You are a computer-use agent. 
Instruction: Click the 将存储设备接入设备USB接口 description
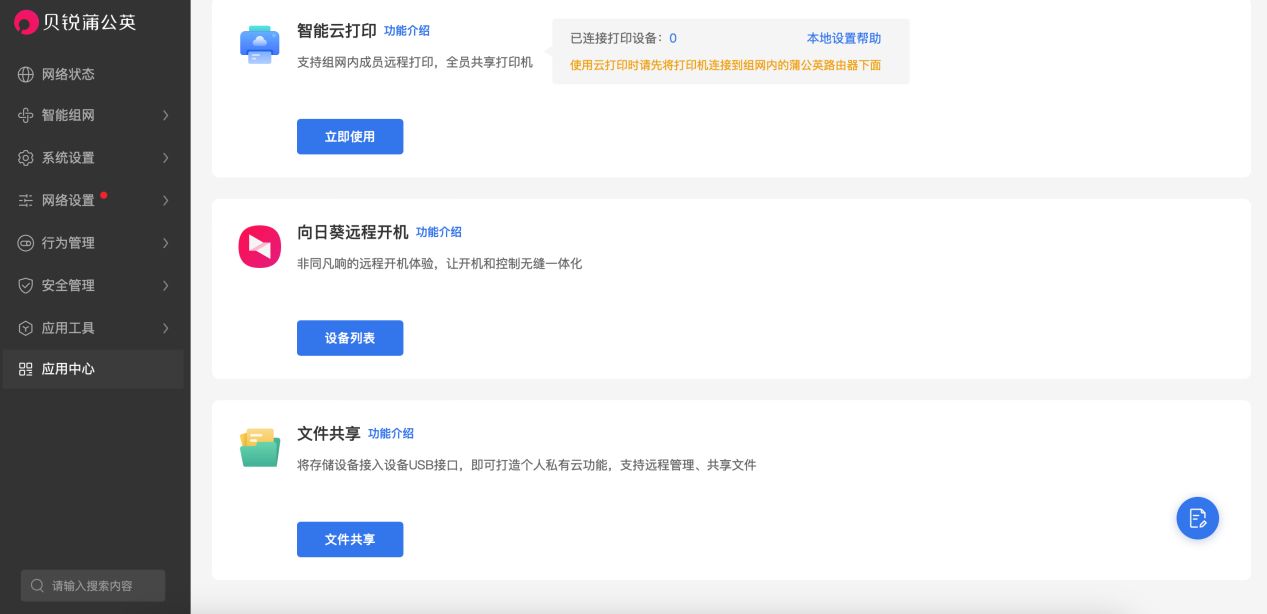(x=527, y=465)
